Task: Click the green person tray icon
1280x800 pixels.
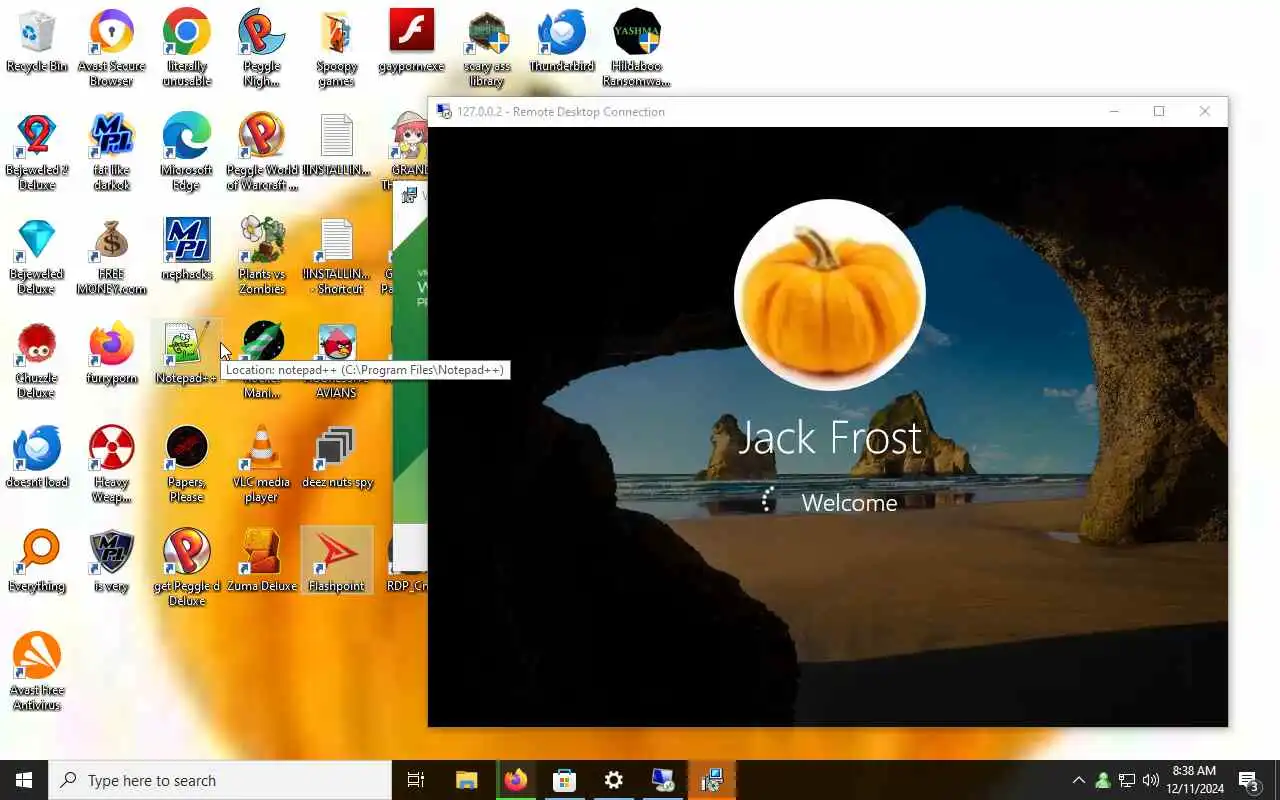Action: tap(1103, 780)
